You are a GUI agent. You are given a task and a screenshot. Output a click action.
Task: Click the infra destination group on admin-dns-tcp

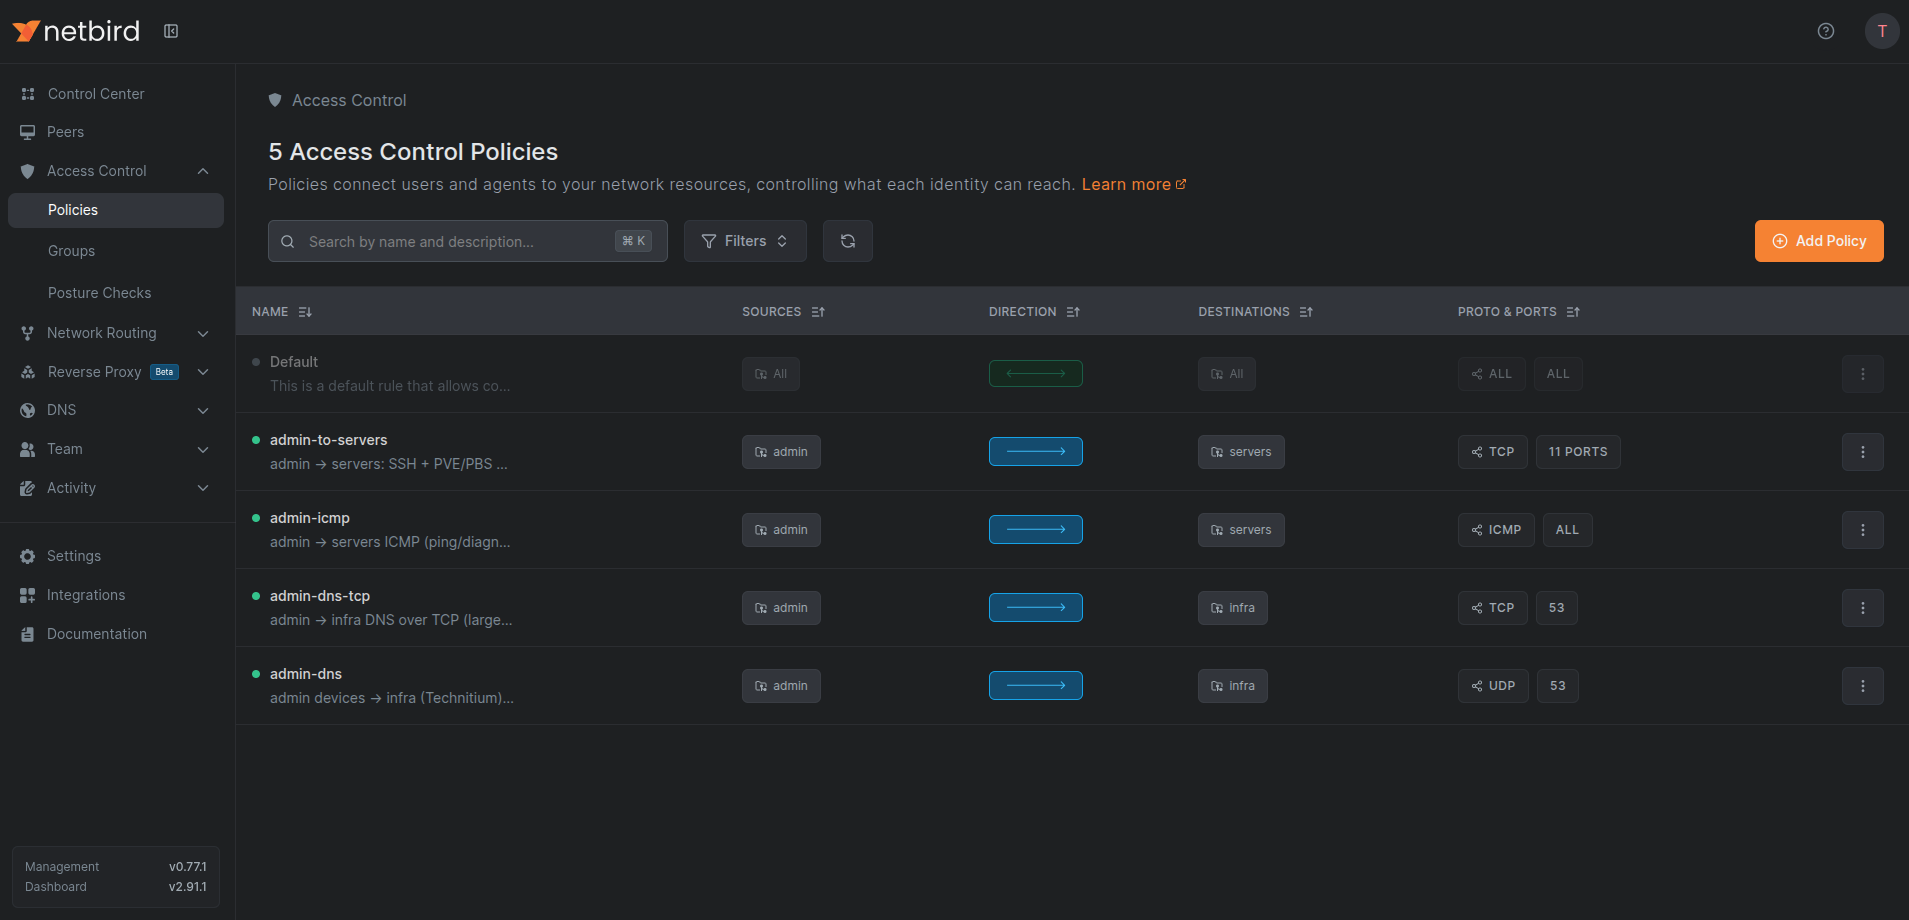pyautogui.click(x=1233, y=608)
